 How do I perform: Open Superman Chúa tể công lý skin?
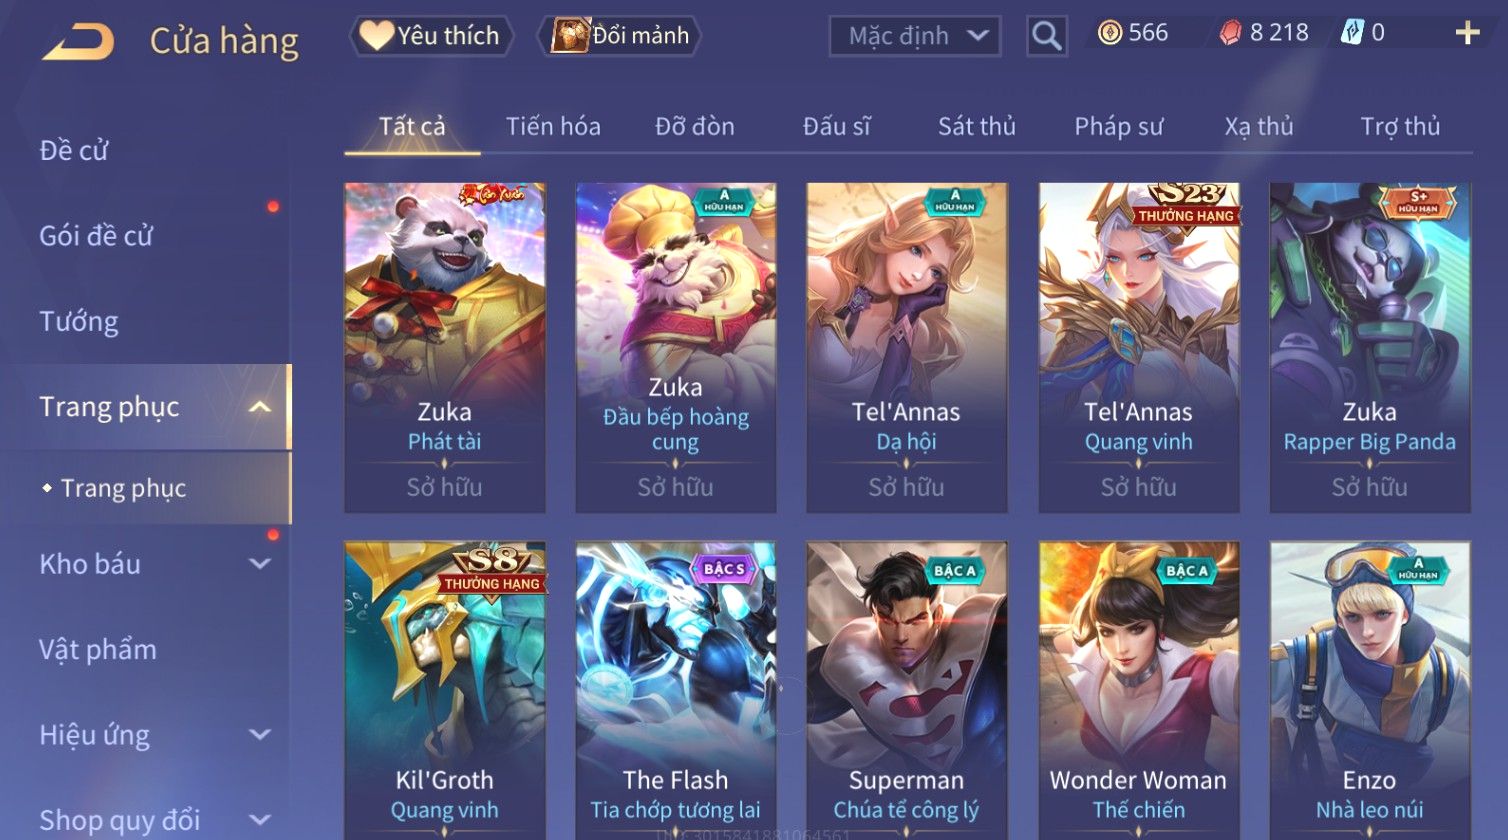[x=907, y=690]
